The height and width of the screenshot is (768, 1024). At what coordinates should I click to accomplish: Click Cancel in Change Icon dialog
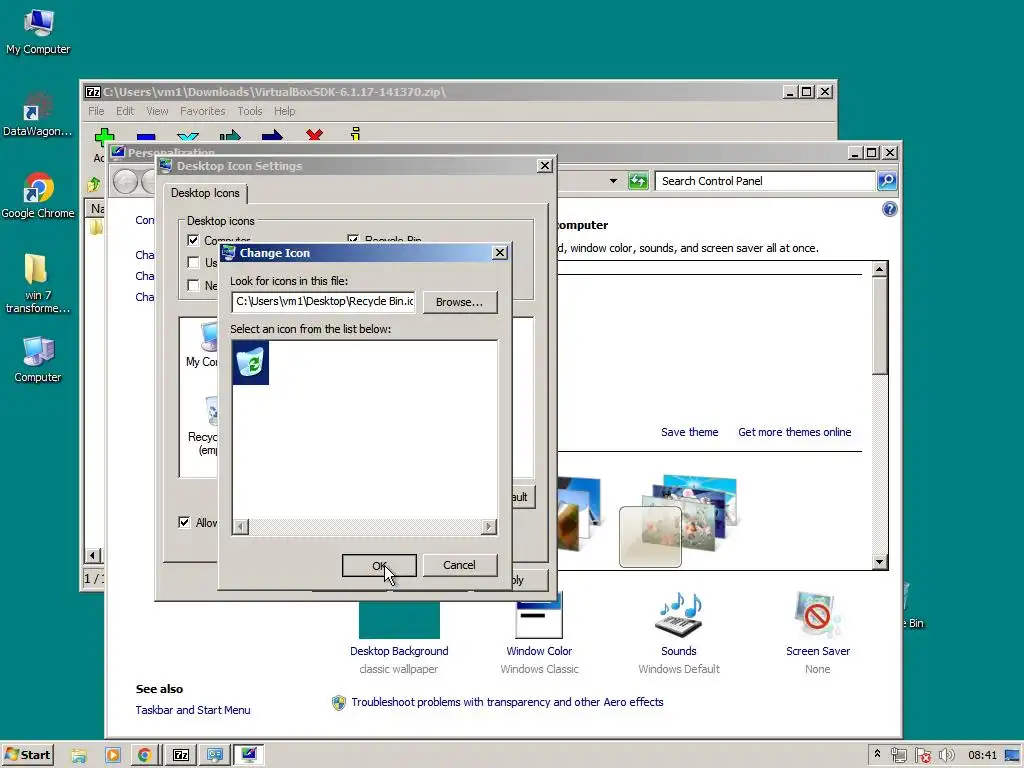pos(459,566)
